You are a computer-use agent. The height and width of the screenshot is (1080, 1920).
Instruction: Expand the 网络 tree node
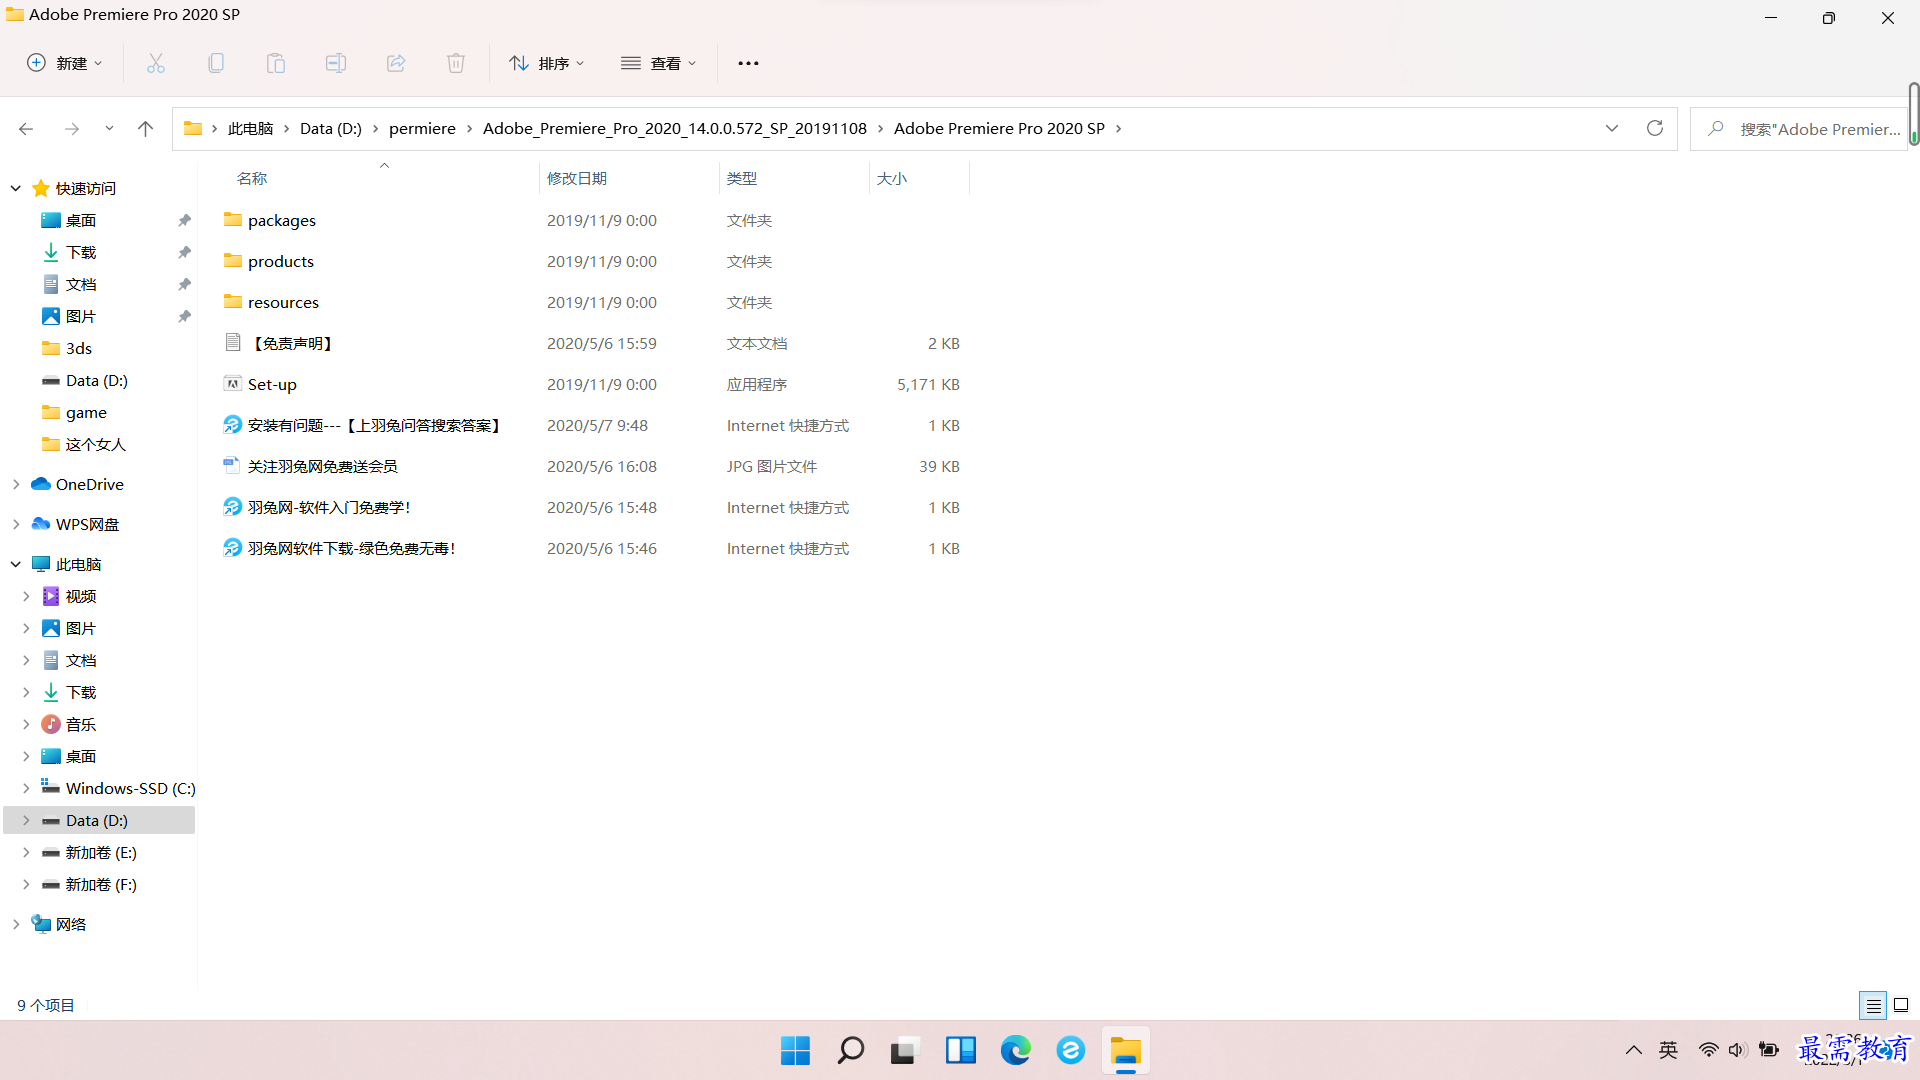tap(16, 924)
